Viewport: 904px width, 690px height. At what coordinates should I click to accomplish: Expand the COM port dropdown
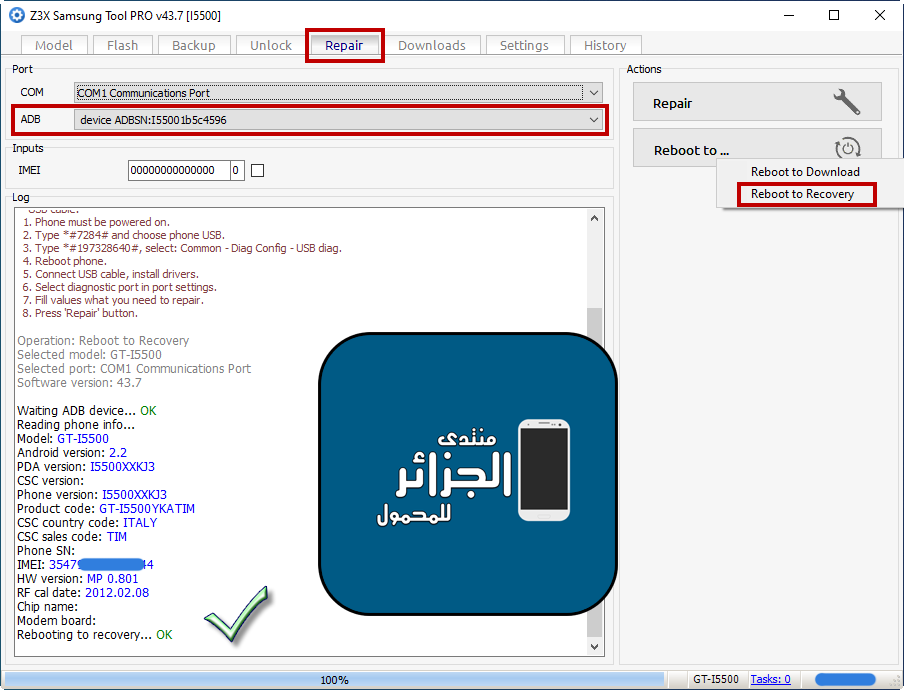point(594,93)
